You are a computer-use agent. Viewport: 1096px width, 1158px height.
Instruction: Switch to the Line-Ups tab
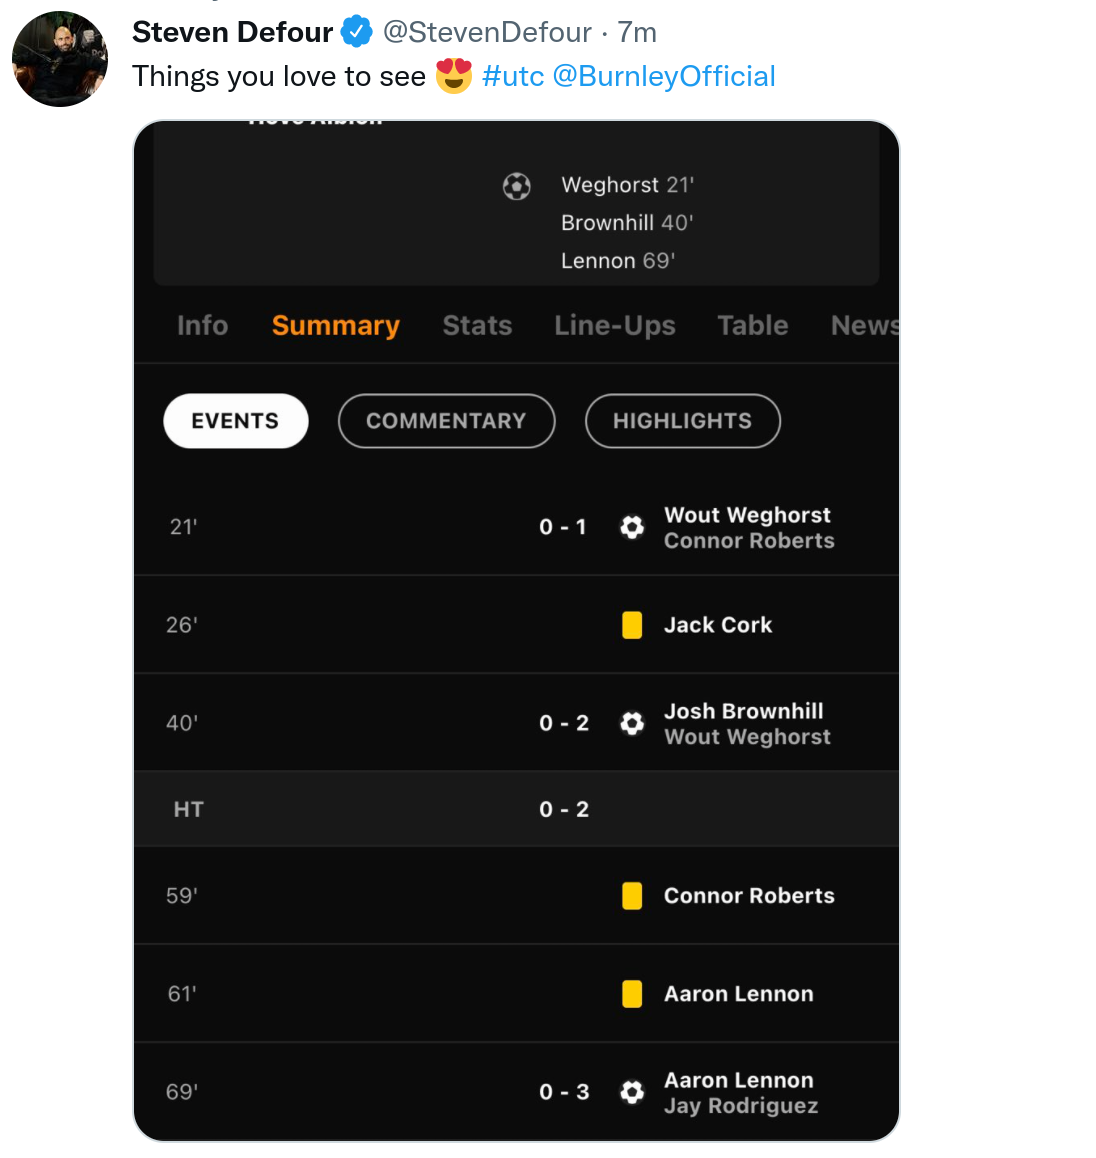click(x=615, y=326)
